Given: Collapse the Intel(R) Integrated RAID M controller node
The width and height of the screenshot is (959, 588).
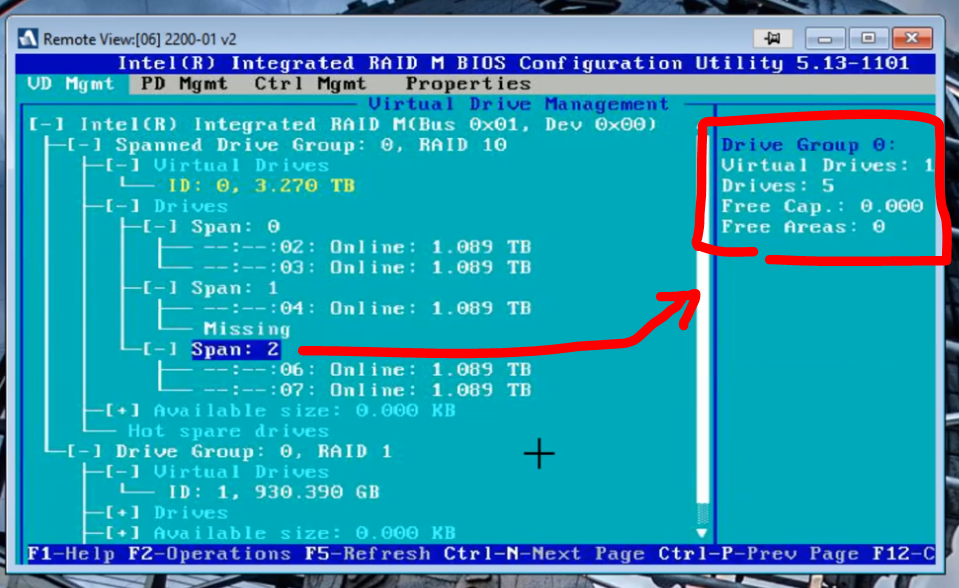Looking at the screenshot, I should (x=46, y=125).
